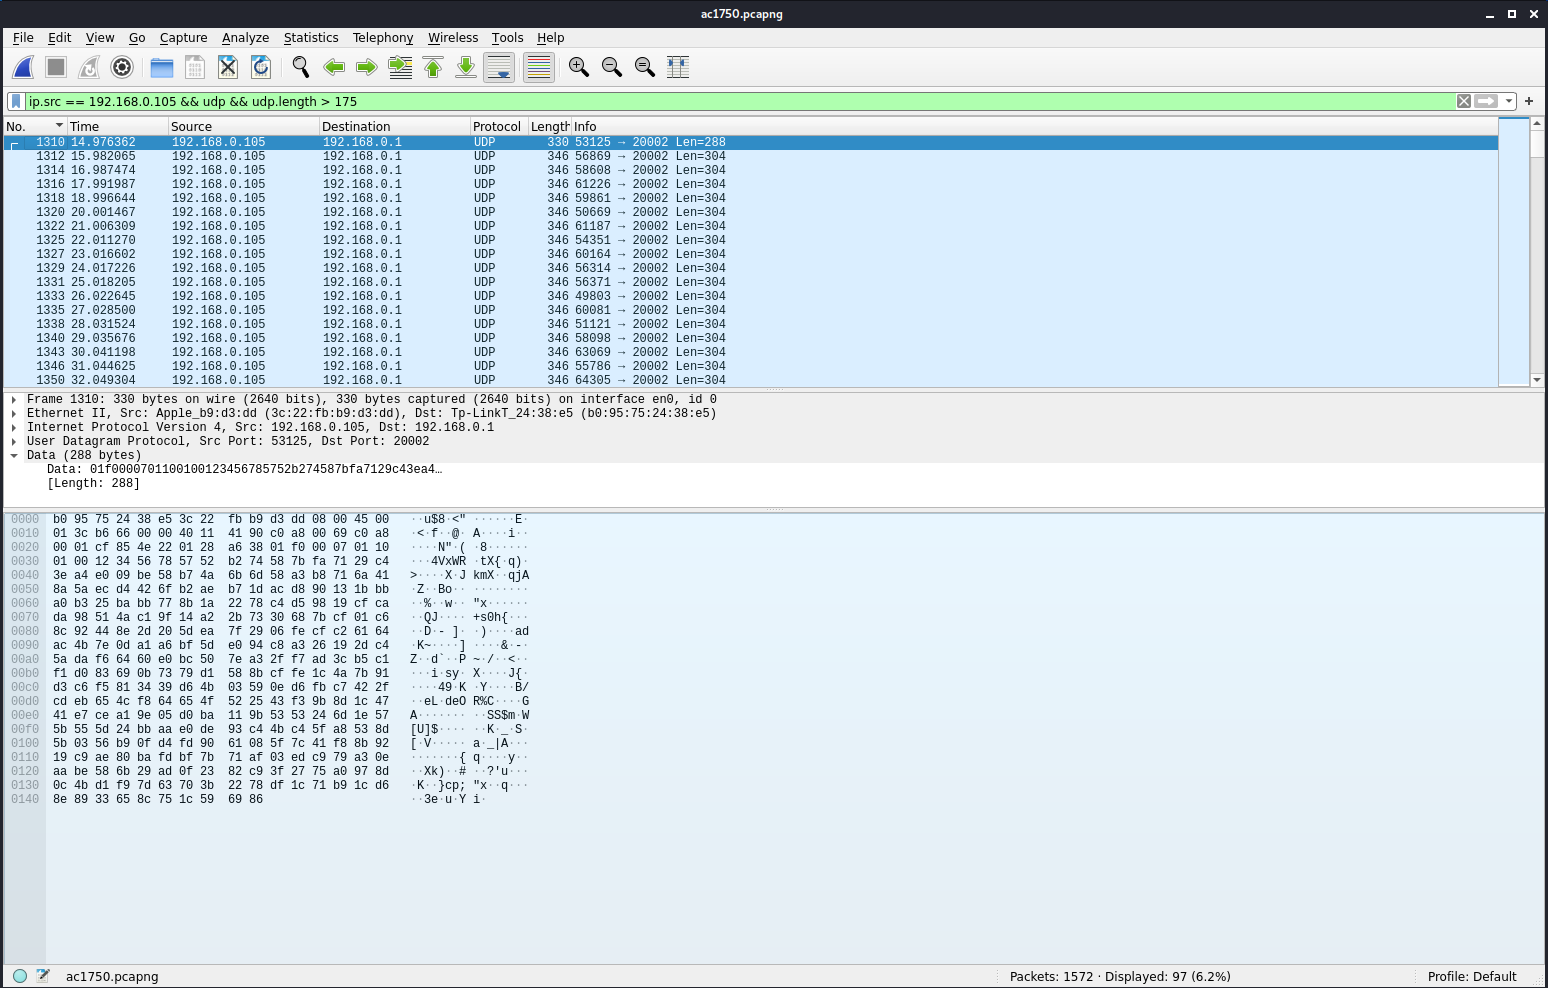Reset text to normal size
Image resolution: width=1548 pixels, height=988 pixels.
coord(645,67)
